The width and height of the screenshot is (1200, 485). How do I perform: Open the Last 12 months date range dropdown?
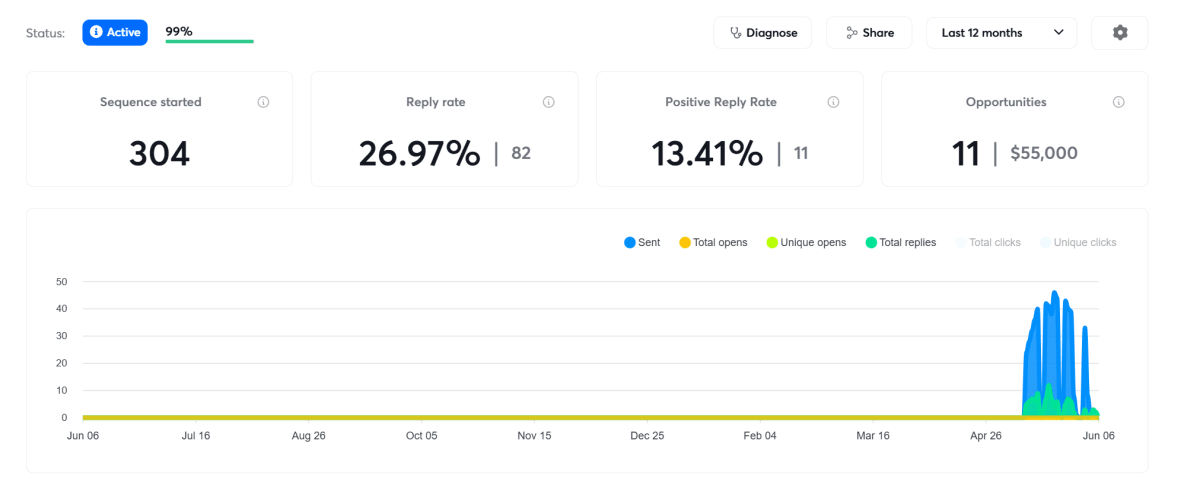1001,33
